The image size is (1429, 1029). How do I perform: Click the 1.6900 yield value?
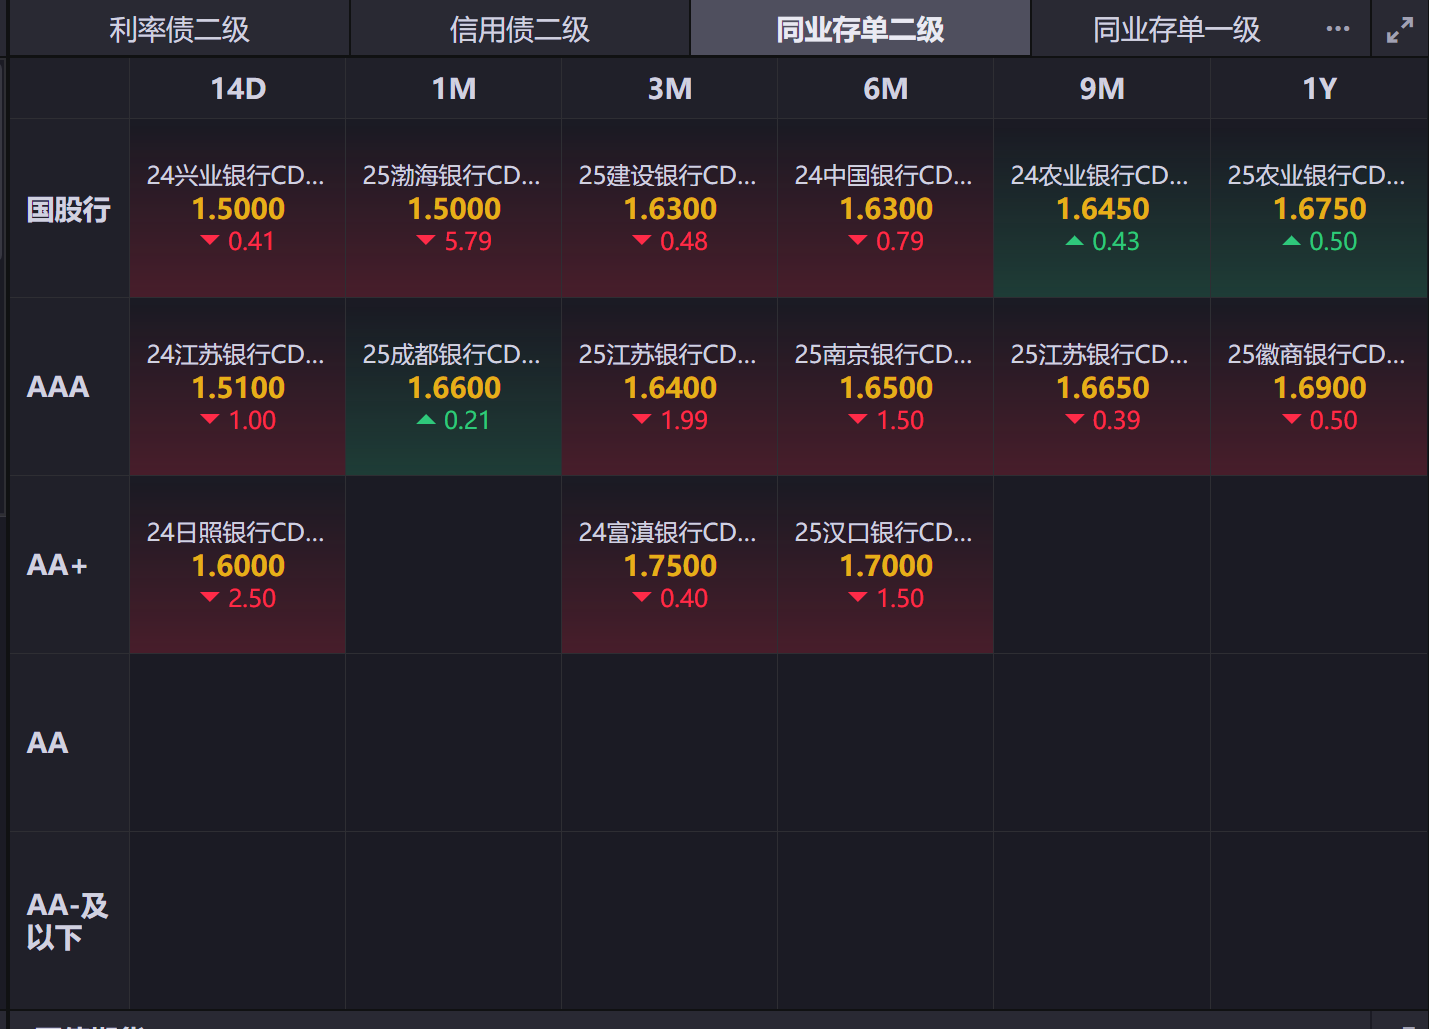point(1319,388)
